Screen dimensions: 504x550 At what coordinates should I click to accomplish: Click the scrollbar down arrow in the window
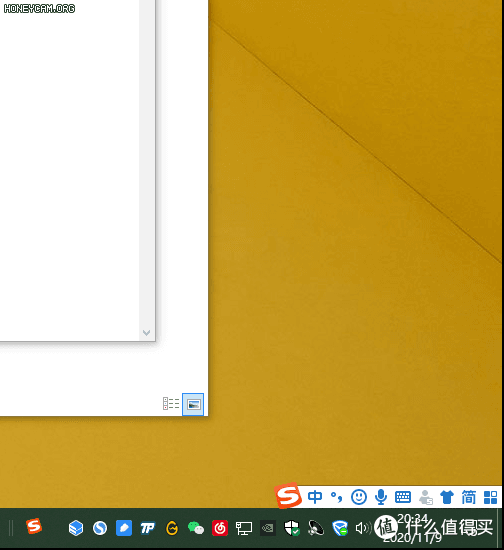point(147,333)
